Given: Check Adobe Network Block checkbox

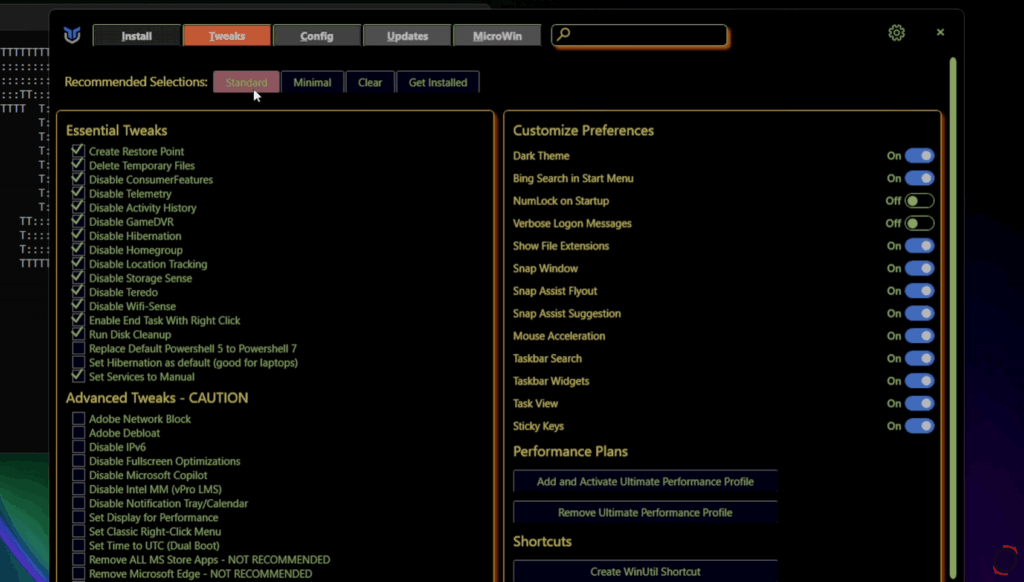Looking at the screenshot, I should tap(78, 419).
